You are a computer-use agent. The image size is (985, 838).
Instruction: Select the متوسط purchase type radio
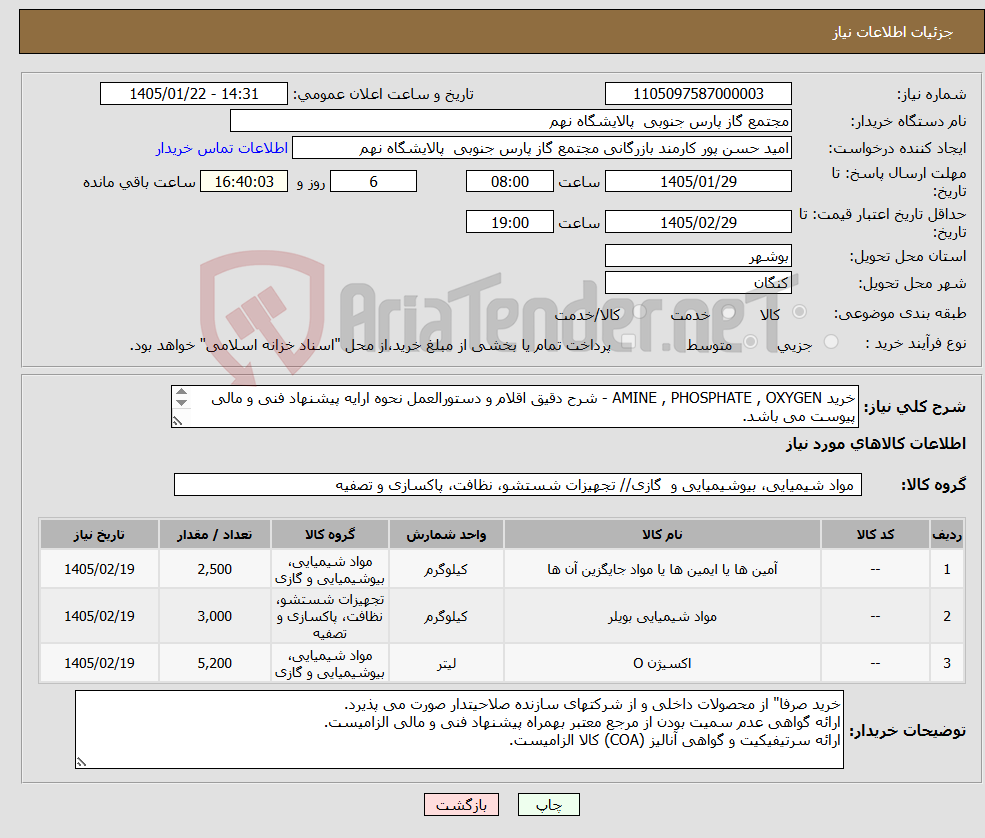tap(750, 342)
